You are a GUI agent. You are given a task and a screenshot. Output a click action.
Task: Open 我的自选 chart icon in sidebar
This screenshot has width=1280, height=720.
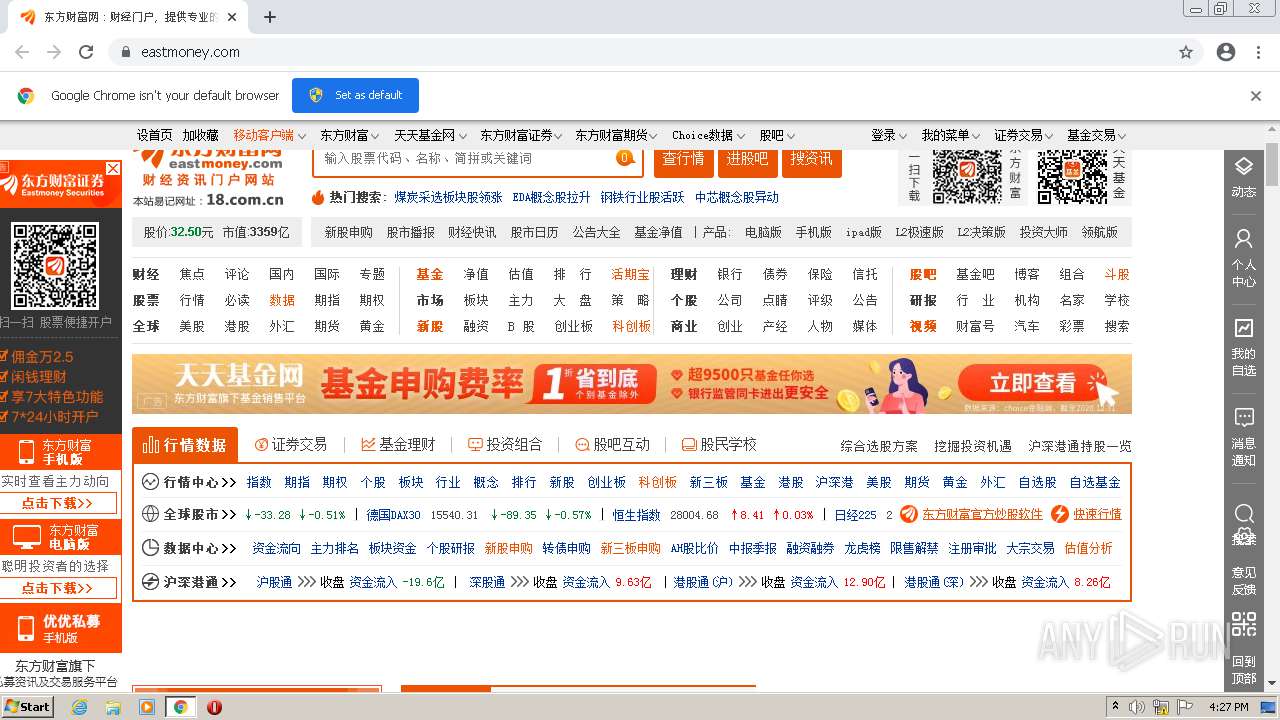(x=1243, y=328)
